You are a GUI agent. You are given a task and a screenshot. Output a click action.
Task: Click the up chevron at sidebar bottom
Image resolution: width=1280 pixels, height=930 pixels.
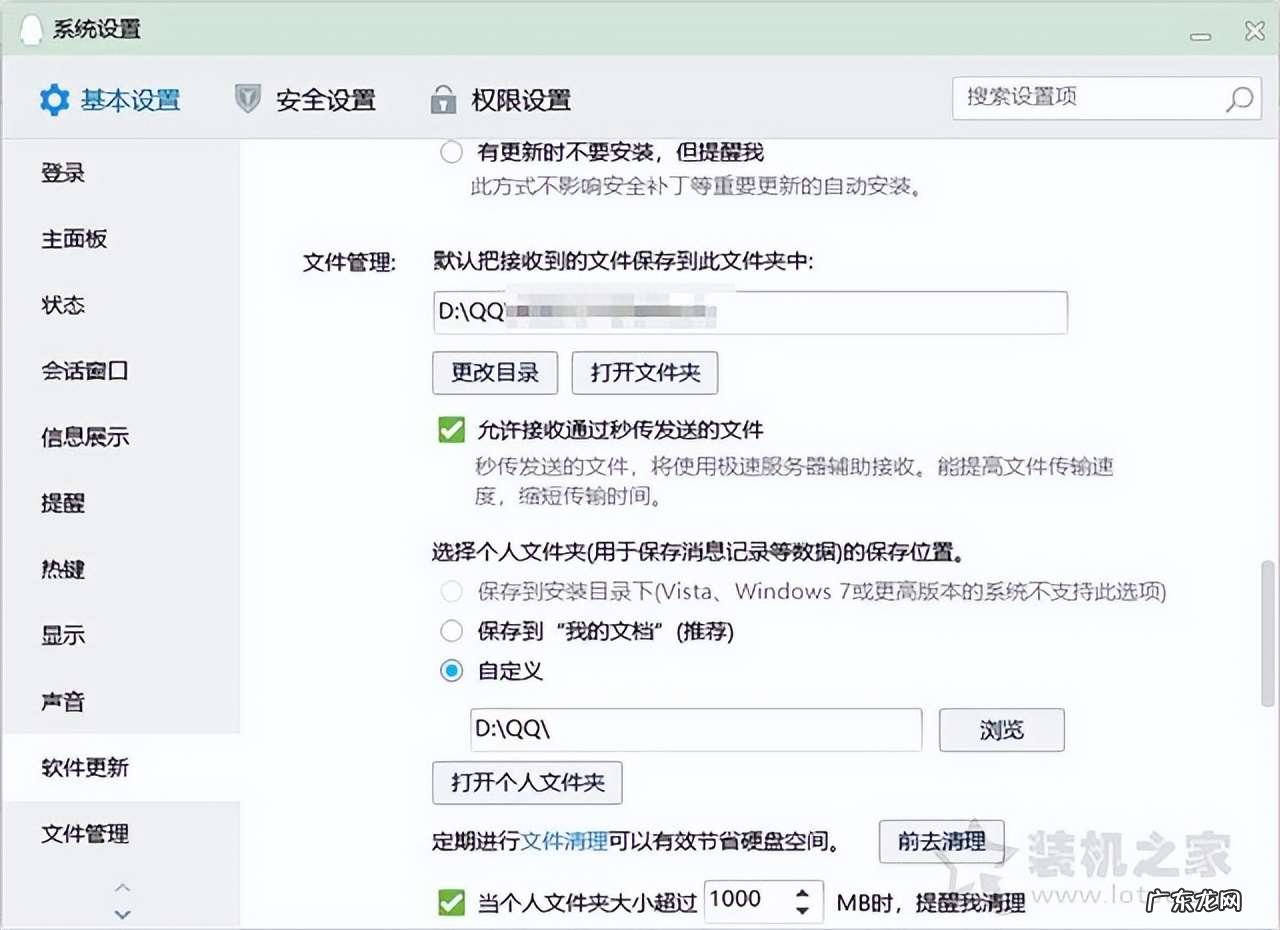(122, 887)
